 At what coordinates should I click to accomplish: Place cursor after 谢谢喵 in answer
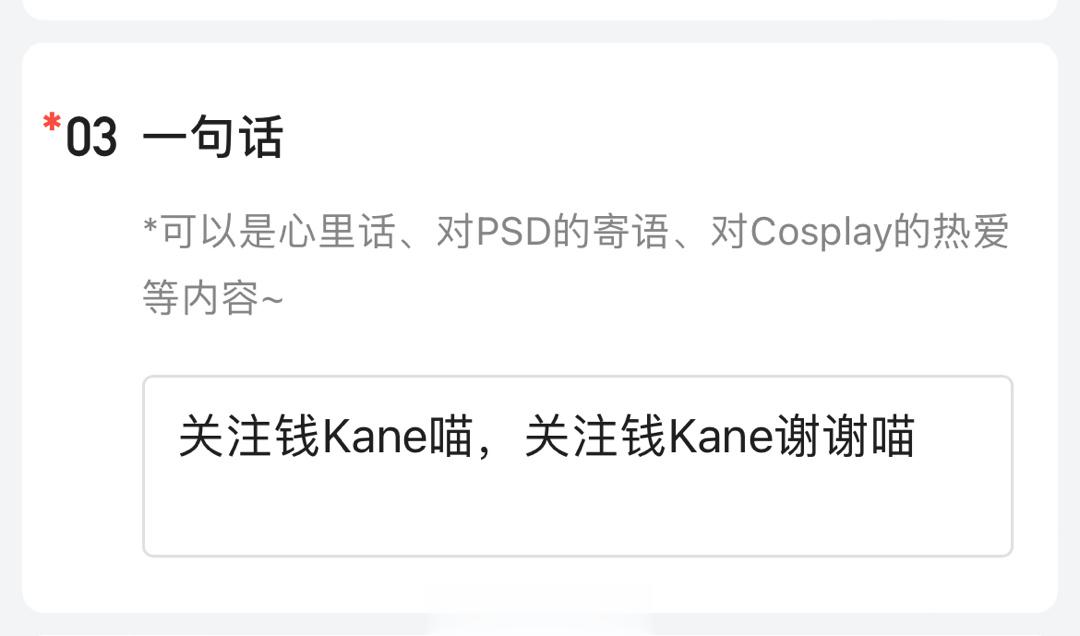coord(917,437)
